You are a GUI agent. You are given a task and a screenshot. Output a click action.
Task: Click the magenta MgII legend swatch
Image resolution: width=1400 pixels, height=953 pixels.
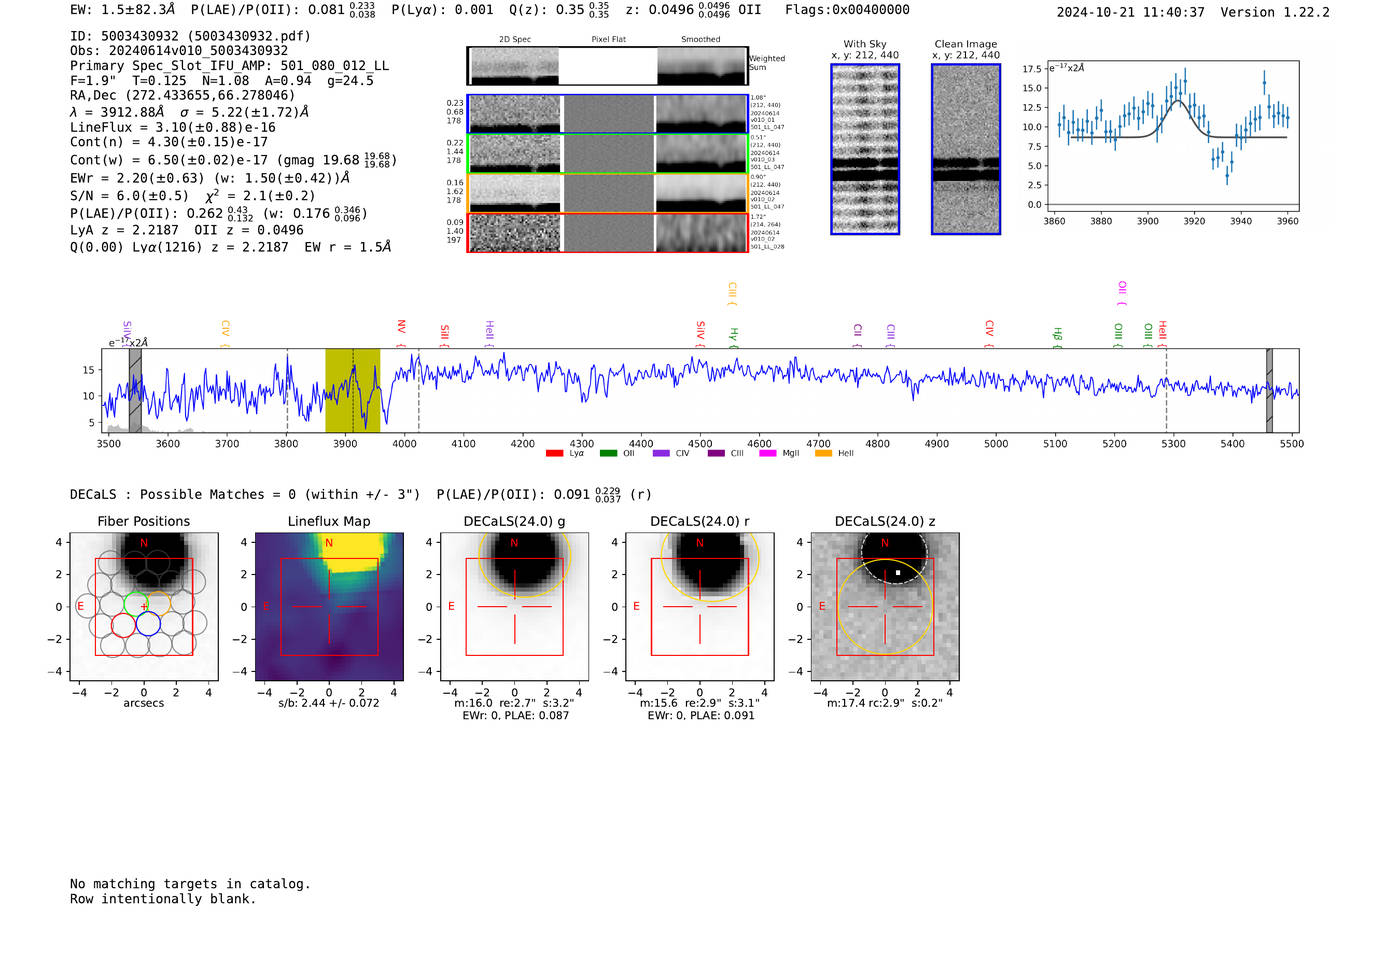(x=768, y=454)
